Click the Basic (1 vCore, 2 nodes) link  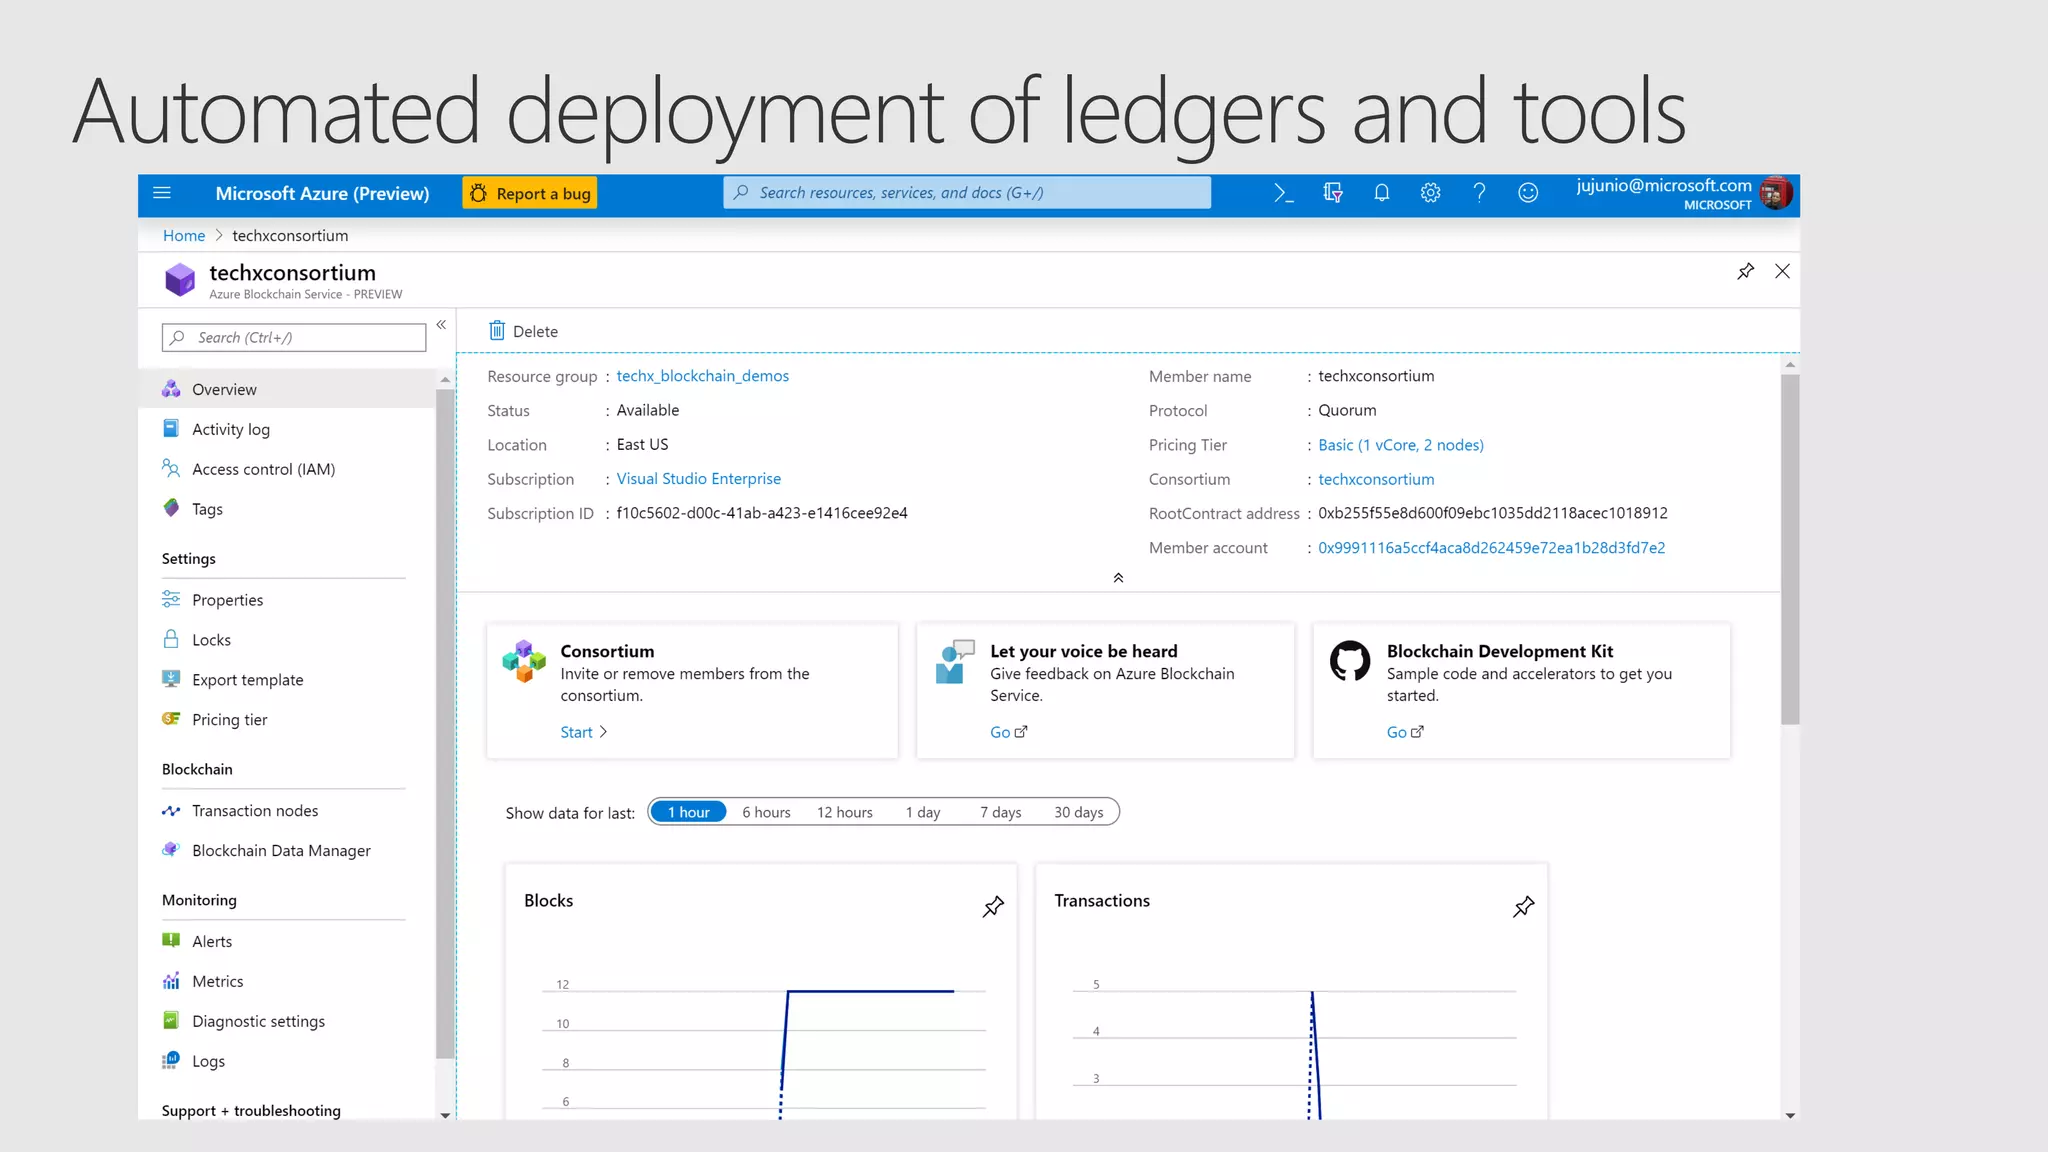pyautogui.click(x=1400, y=445)
